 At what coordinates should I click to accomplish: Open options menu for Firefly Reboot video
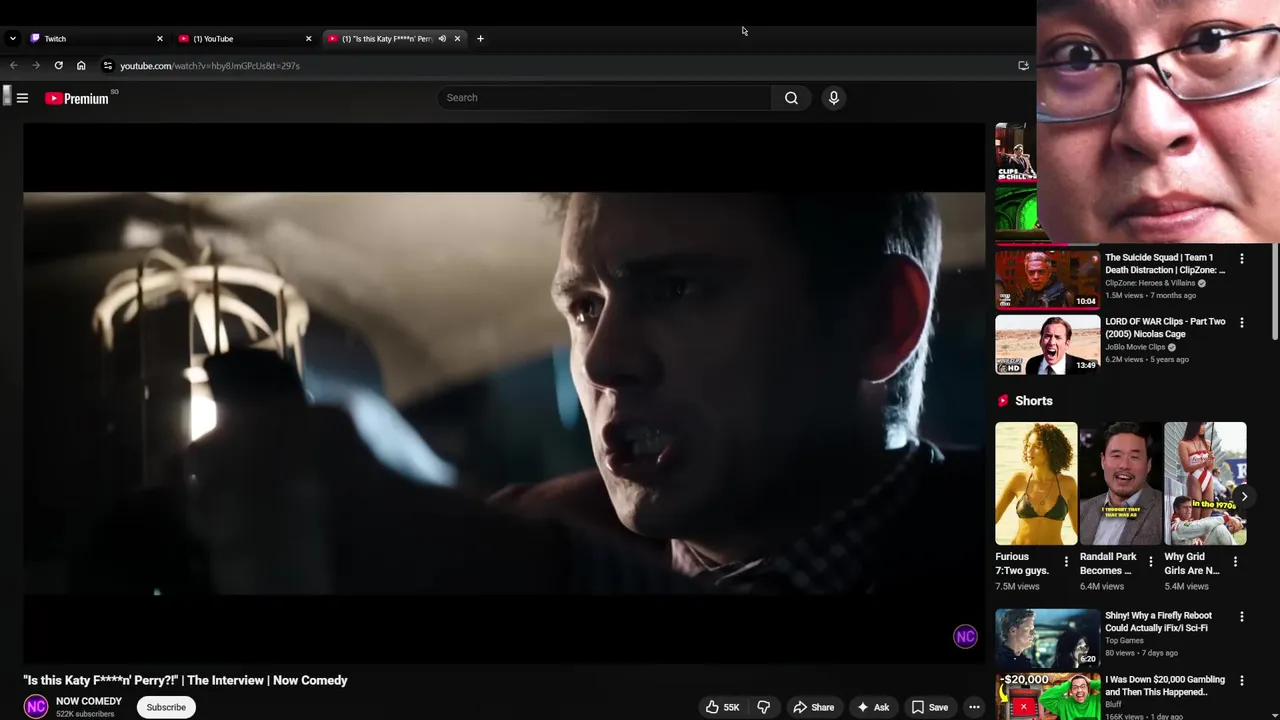click(1242, 617)
